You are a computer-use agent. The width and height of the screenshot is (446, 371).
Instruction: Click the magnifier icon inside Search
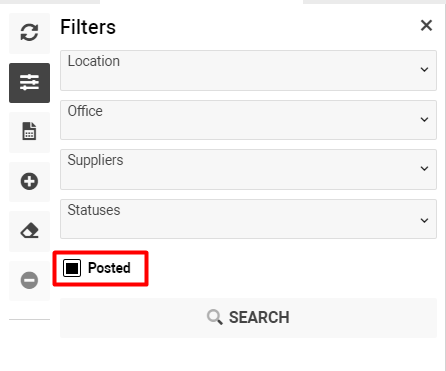214,317
